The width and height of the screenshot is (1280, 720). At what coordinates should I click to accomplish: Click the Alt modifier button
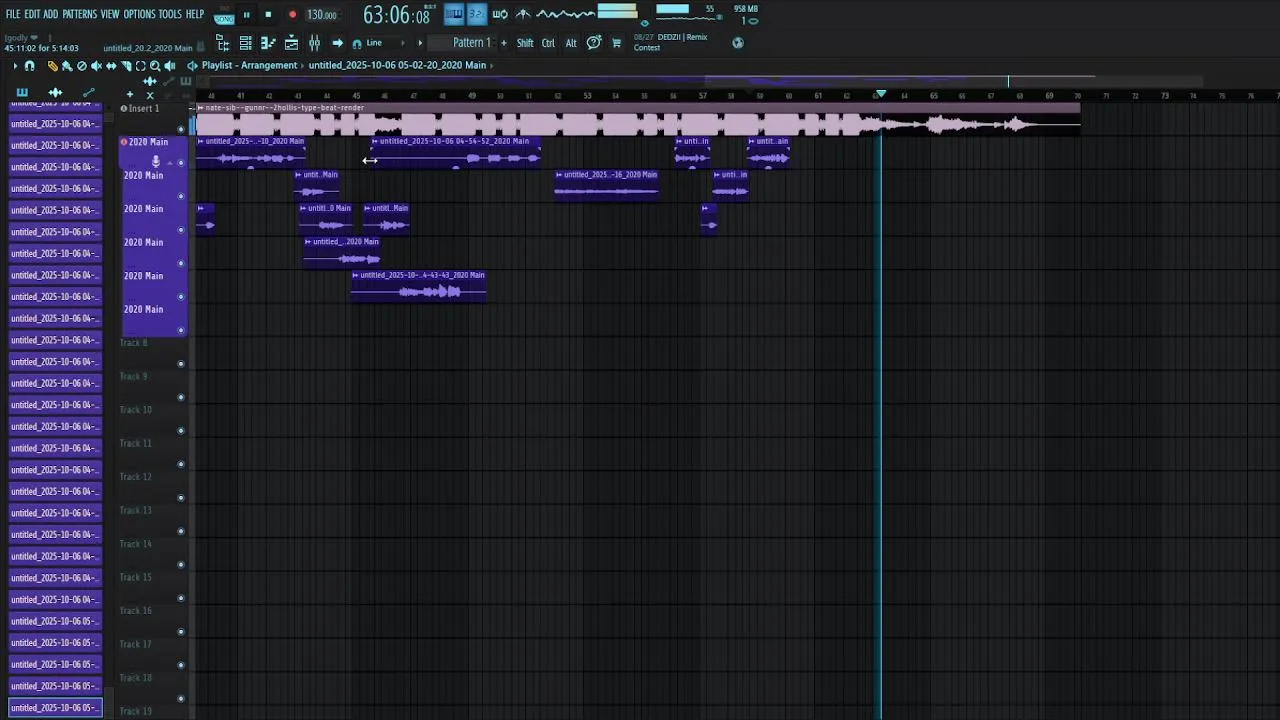tap(571, 43)
